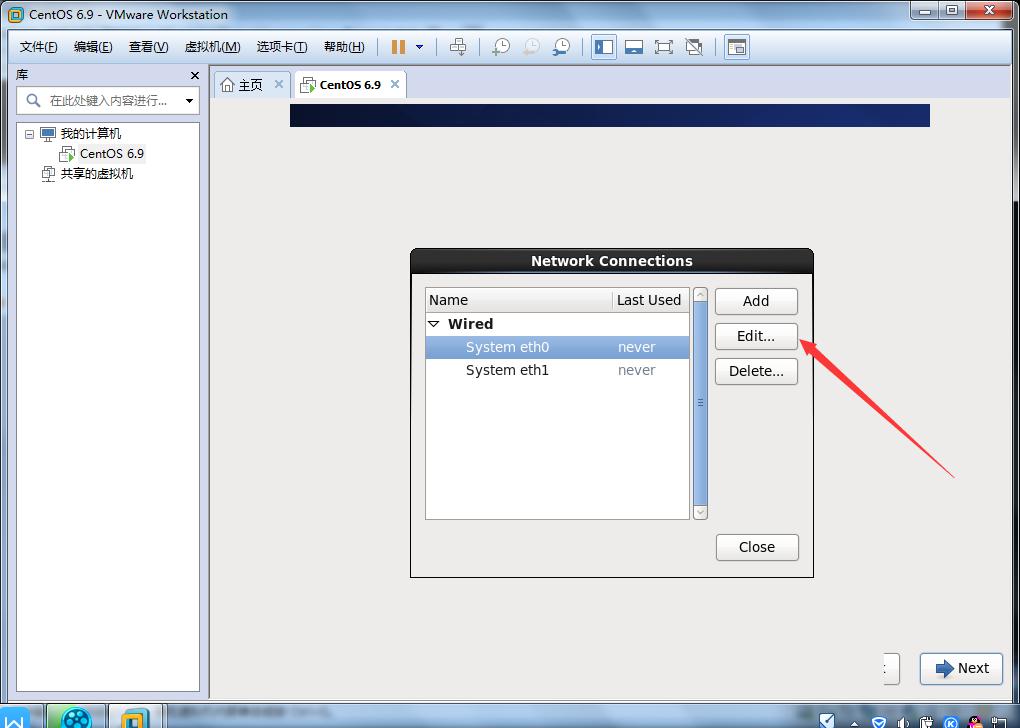
Task: Click the blue circled K tray icon
Action: click(x=951, y=721)
